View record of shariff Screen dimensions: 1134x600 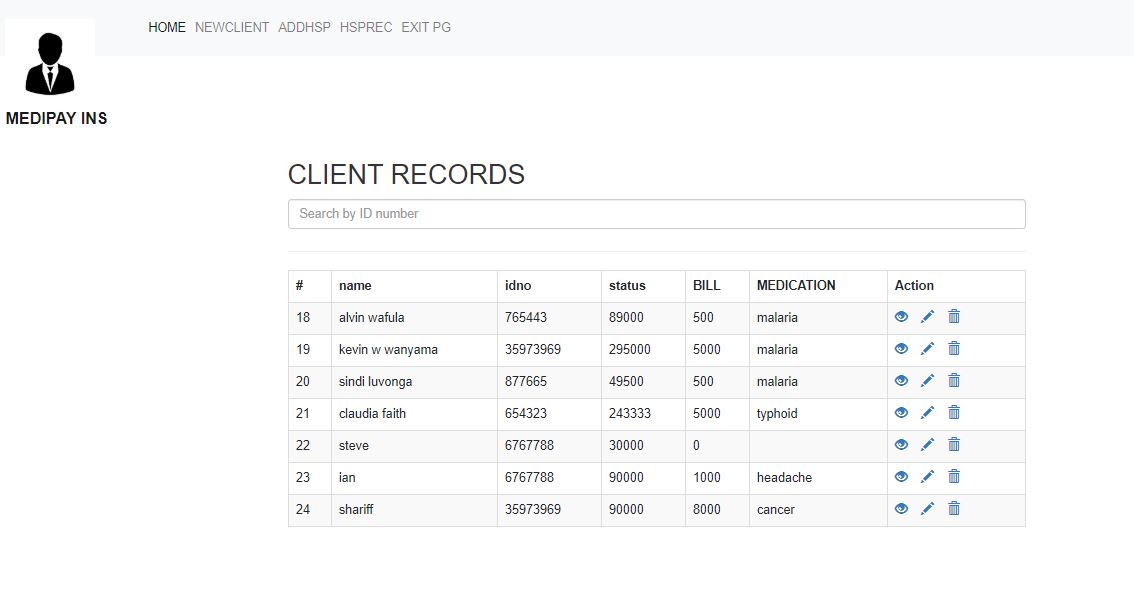pos(901,508)
